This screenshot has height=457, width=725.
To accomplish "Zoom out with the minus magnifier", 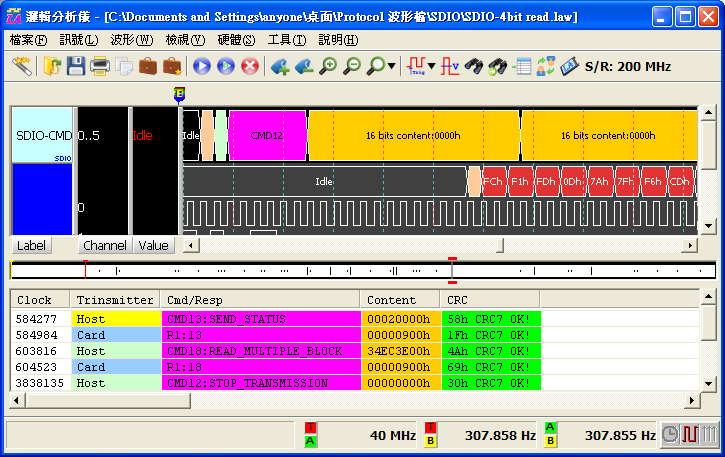I will tap(352, 66).
